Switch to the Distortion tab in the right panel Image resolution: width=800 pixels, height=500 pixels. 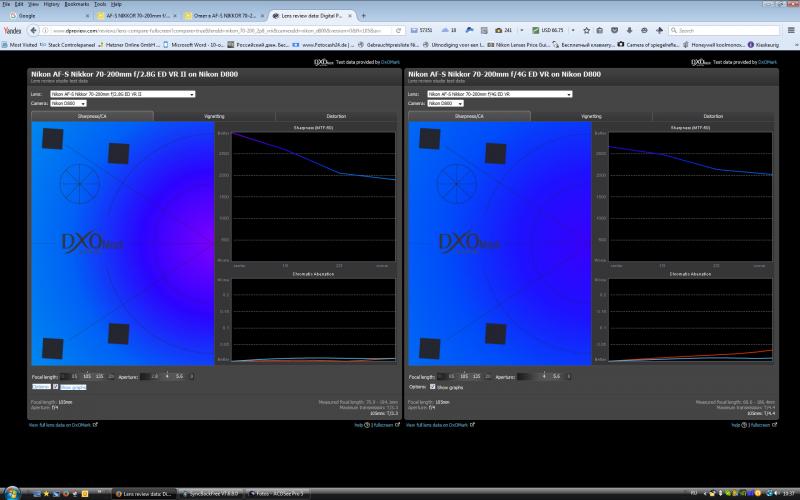[x=713, y=116]
